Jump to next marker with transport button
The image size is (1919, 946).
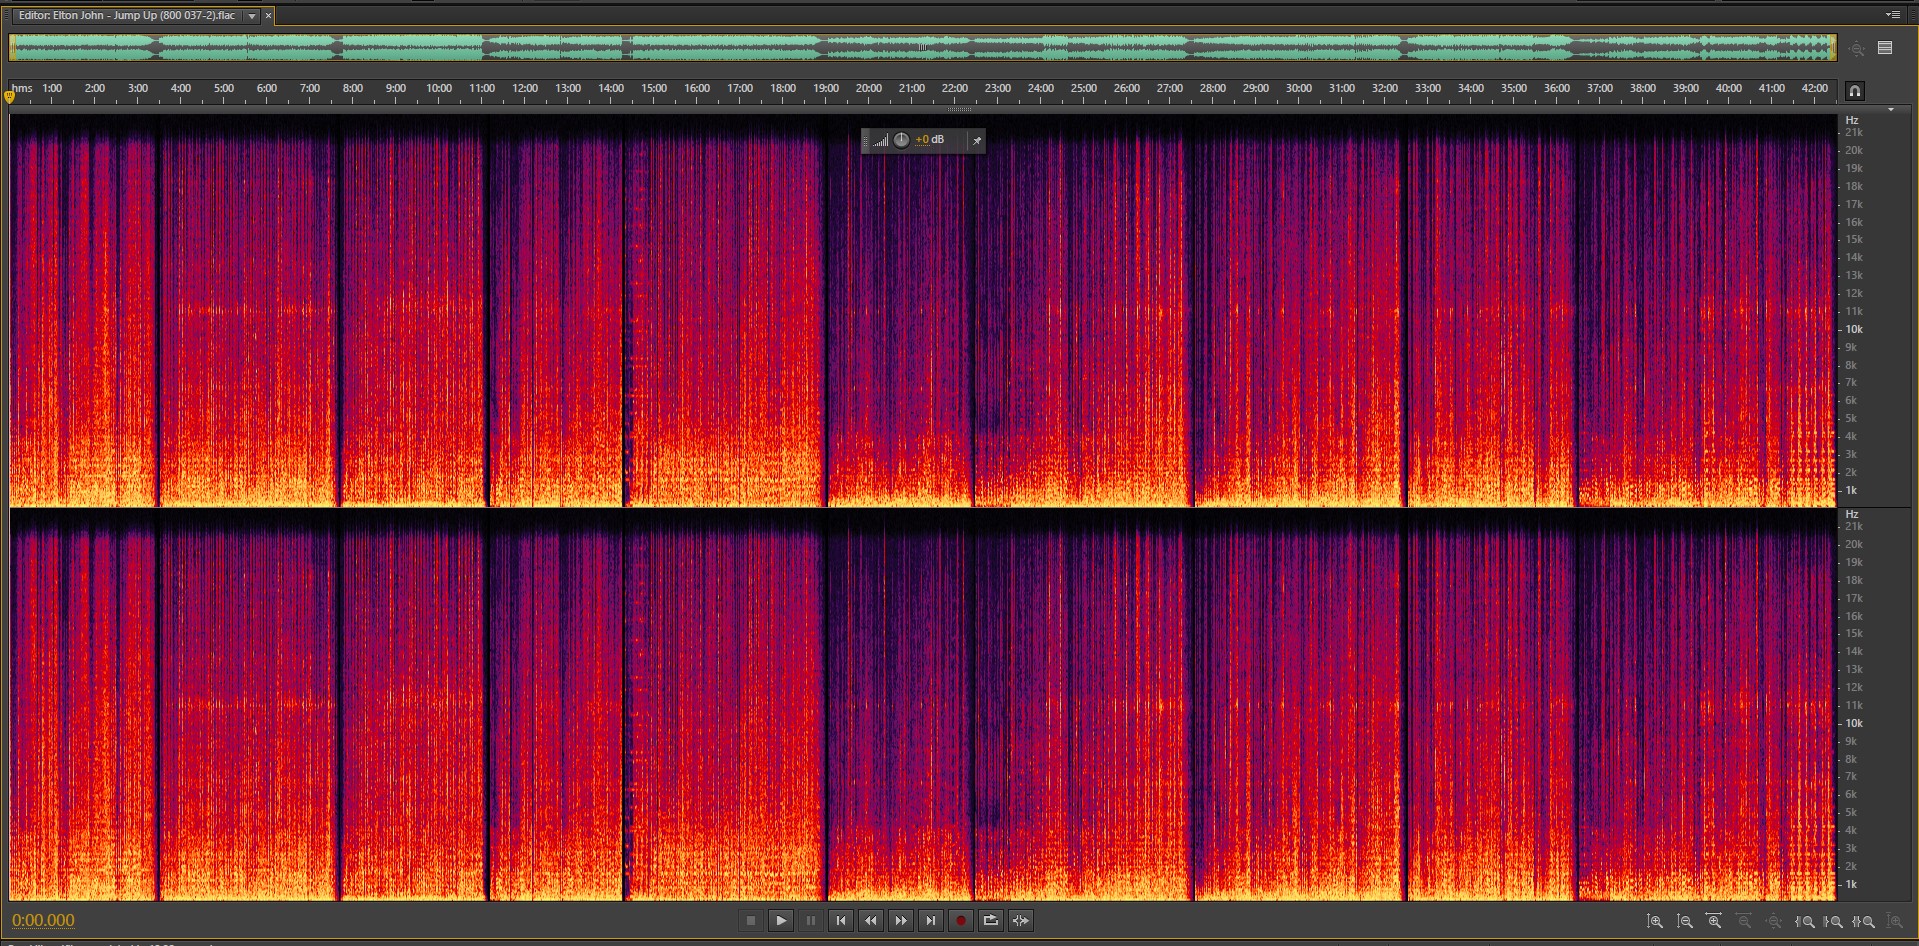(x=931, y=921)
